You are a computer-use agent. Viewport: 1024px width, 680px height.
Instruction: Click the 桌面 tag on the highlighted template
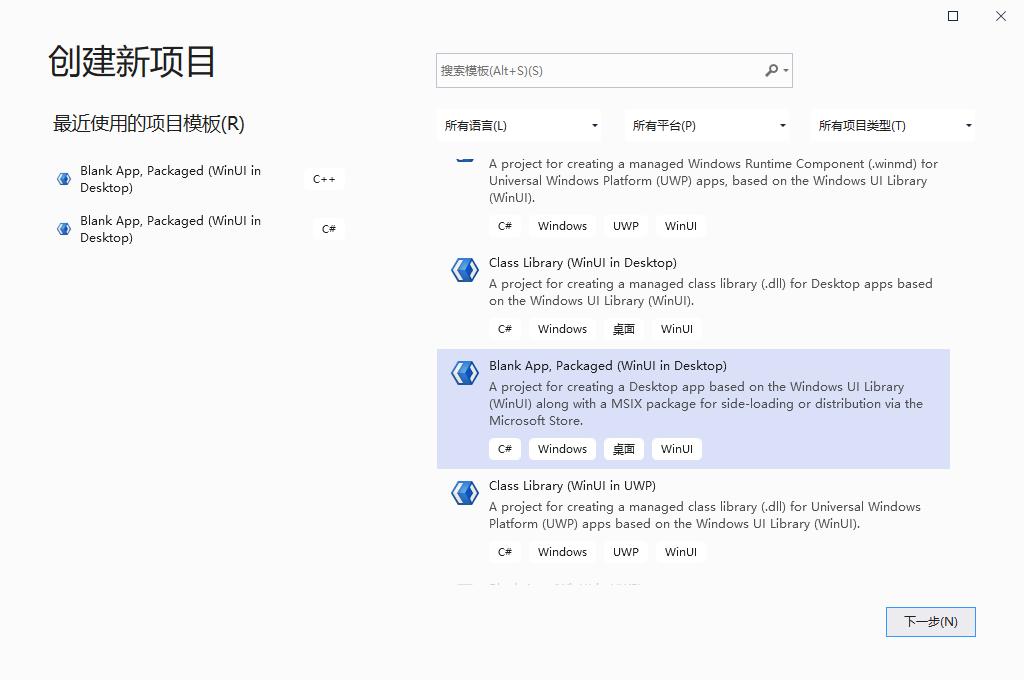(x=623, y=449)
